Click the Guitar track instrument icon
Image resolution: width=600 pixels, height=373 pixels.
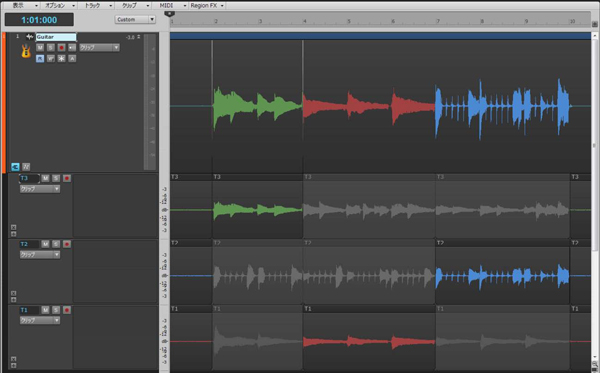26,51
